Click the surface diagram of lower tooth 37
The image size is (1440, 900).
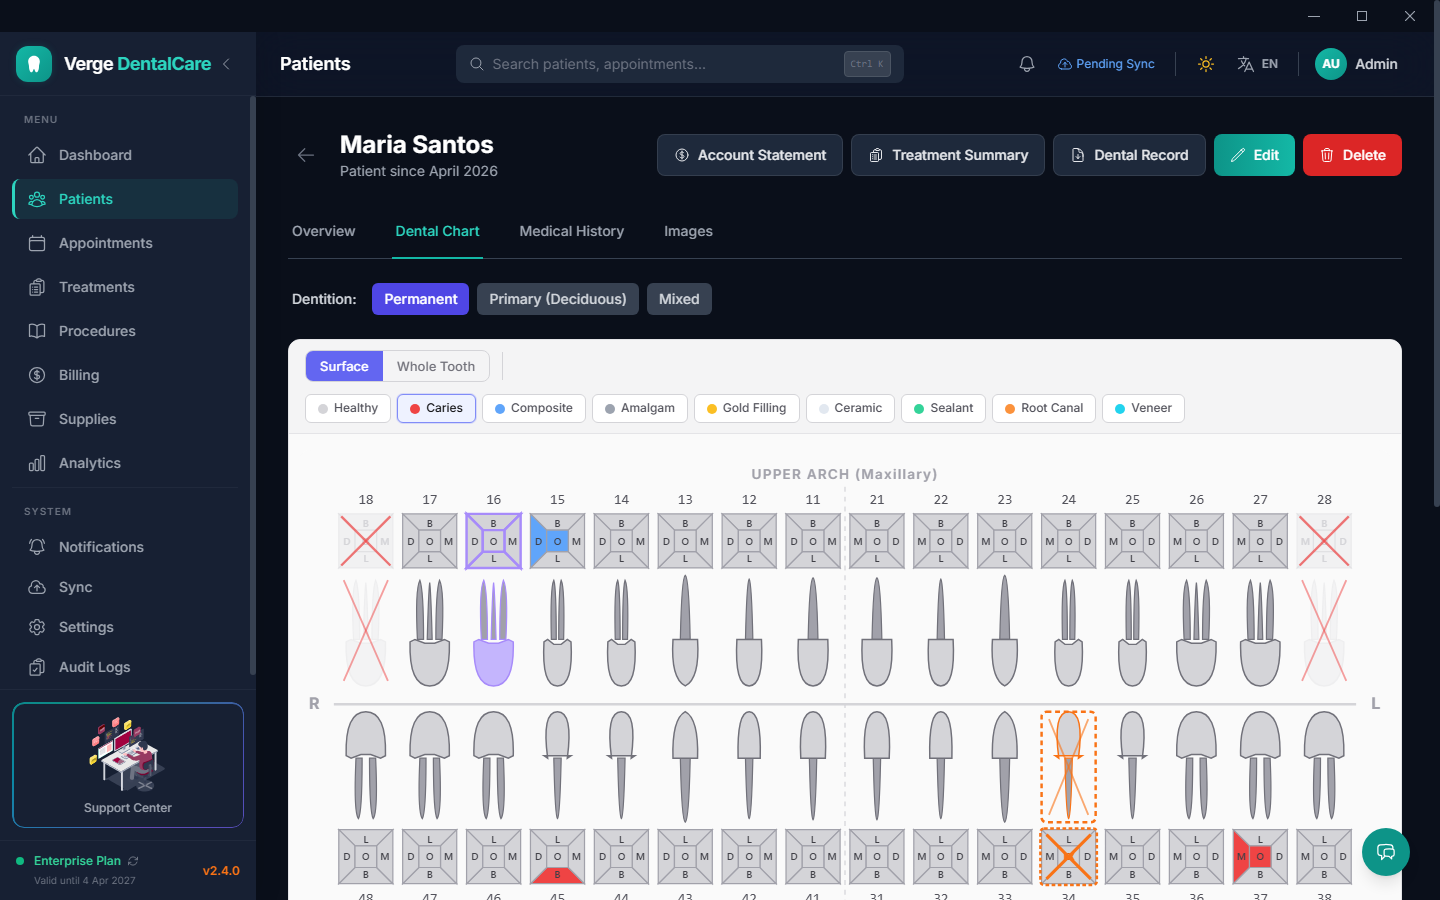[1260, 857]
